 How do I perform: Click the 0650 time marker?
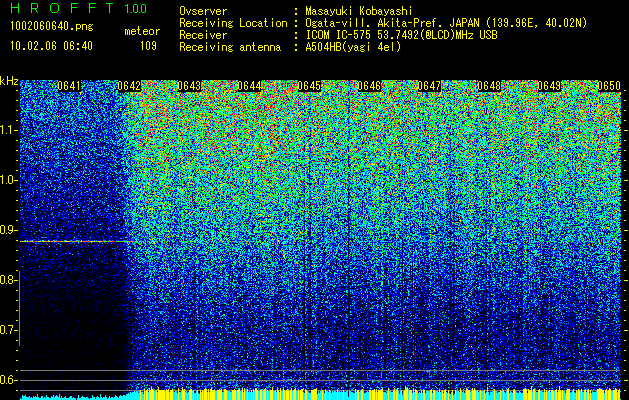tap(609, 86)
